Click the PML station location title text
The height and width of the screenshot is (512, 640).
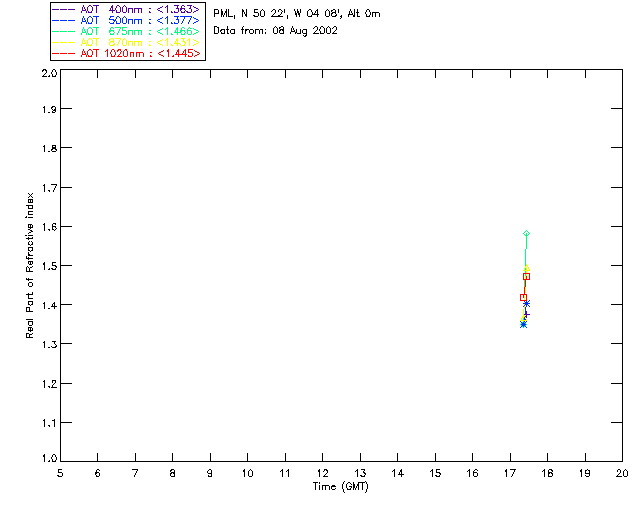[297, 13]
